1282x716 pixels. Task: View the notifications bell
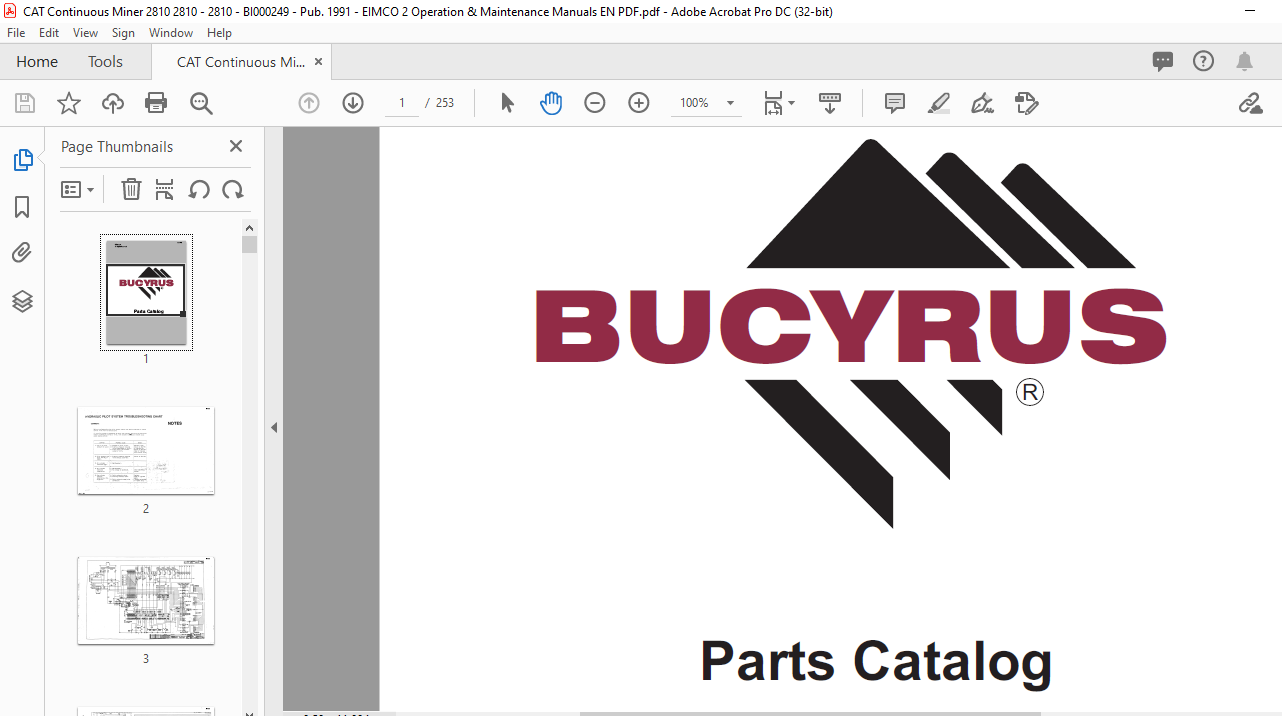1244,62
